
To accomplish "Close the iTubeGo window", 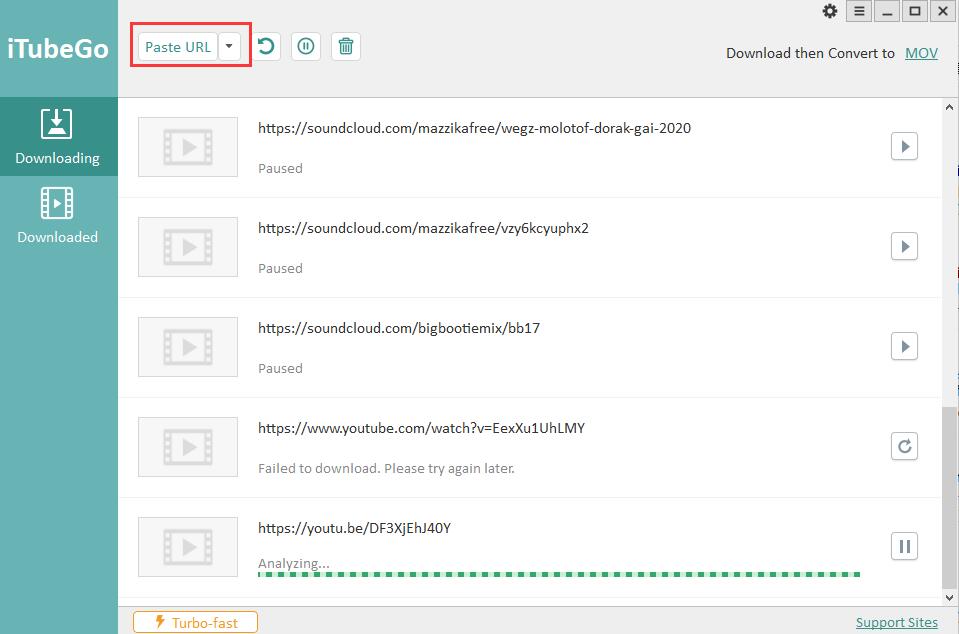I will [x=943, y=11].
